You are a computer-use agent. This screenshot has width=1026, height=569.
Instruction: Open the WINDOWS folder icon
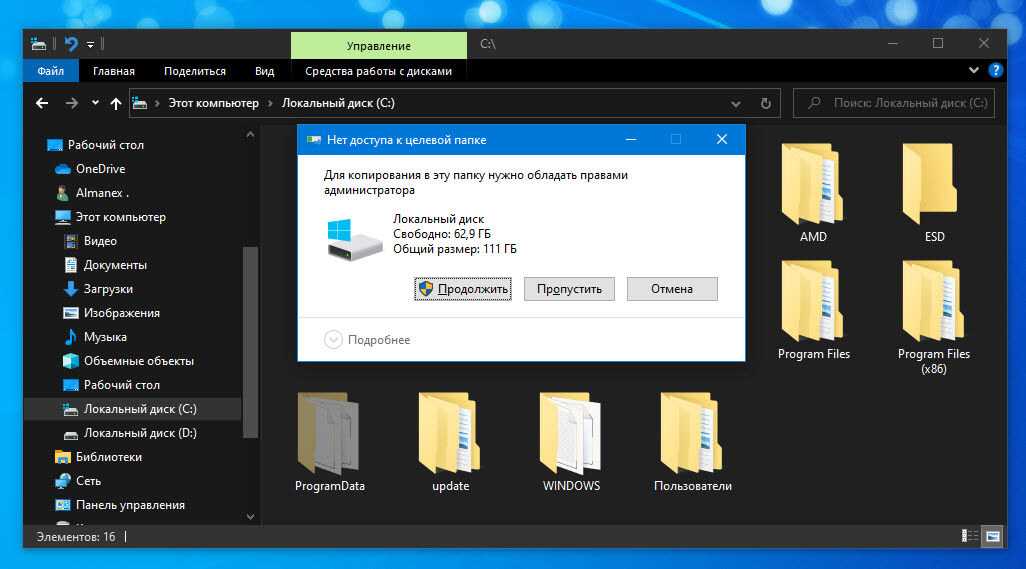click(x=571, y=433)
